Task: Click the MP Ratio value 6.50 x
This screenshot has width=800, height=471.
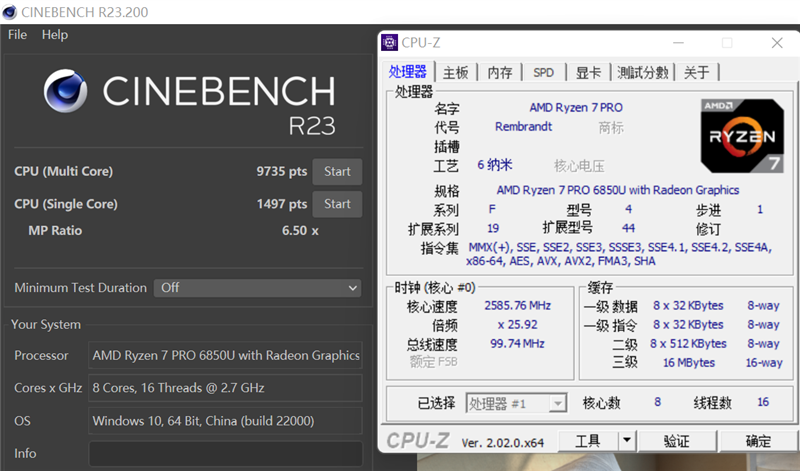Action: (x=300, y=231)
